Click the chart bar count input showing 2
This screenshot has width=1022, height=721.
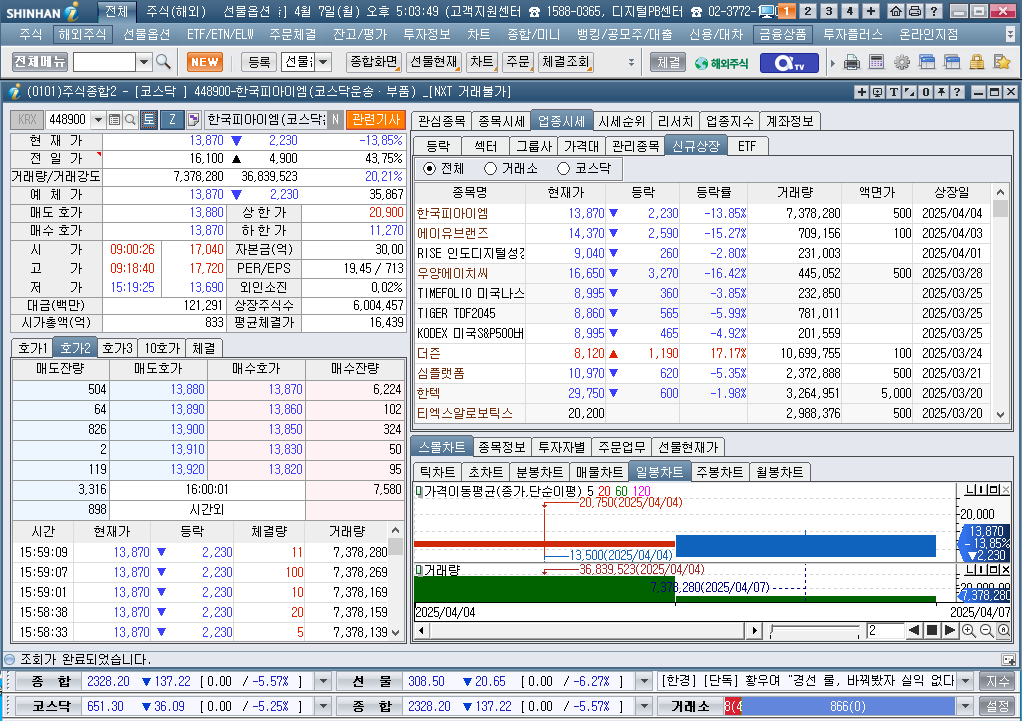click(x=885, y=630)
